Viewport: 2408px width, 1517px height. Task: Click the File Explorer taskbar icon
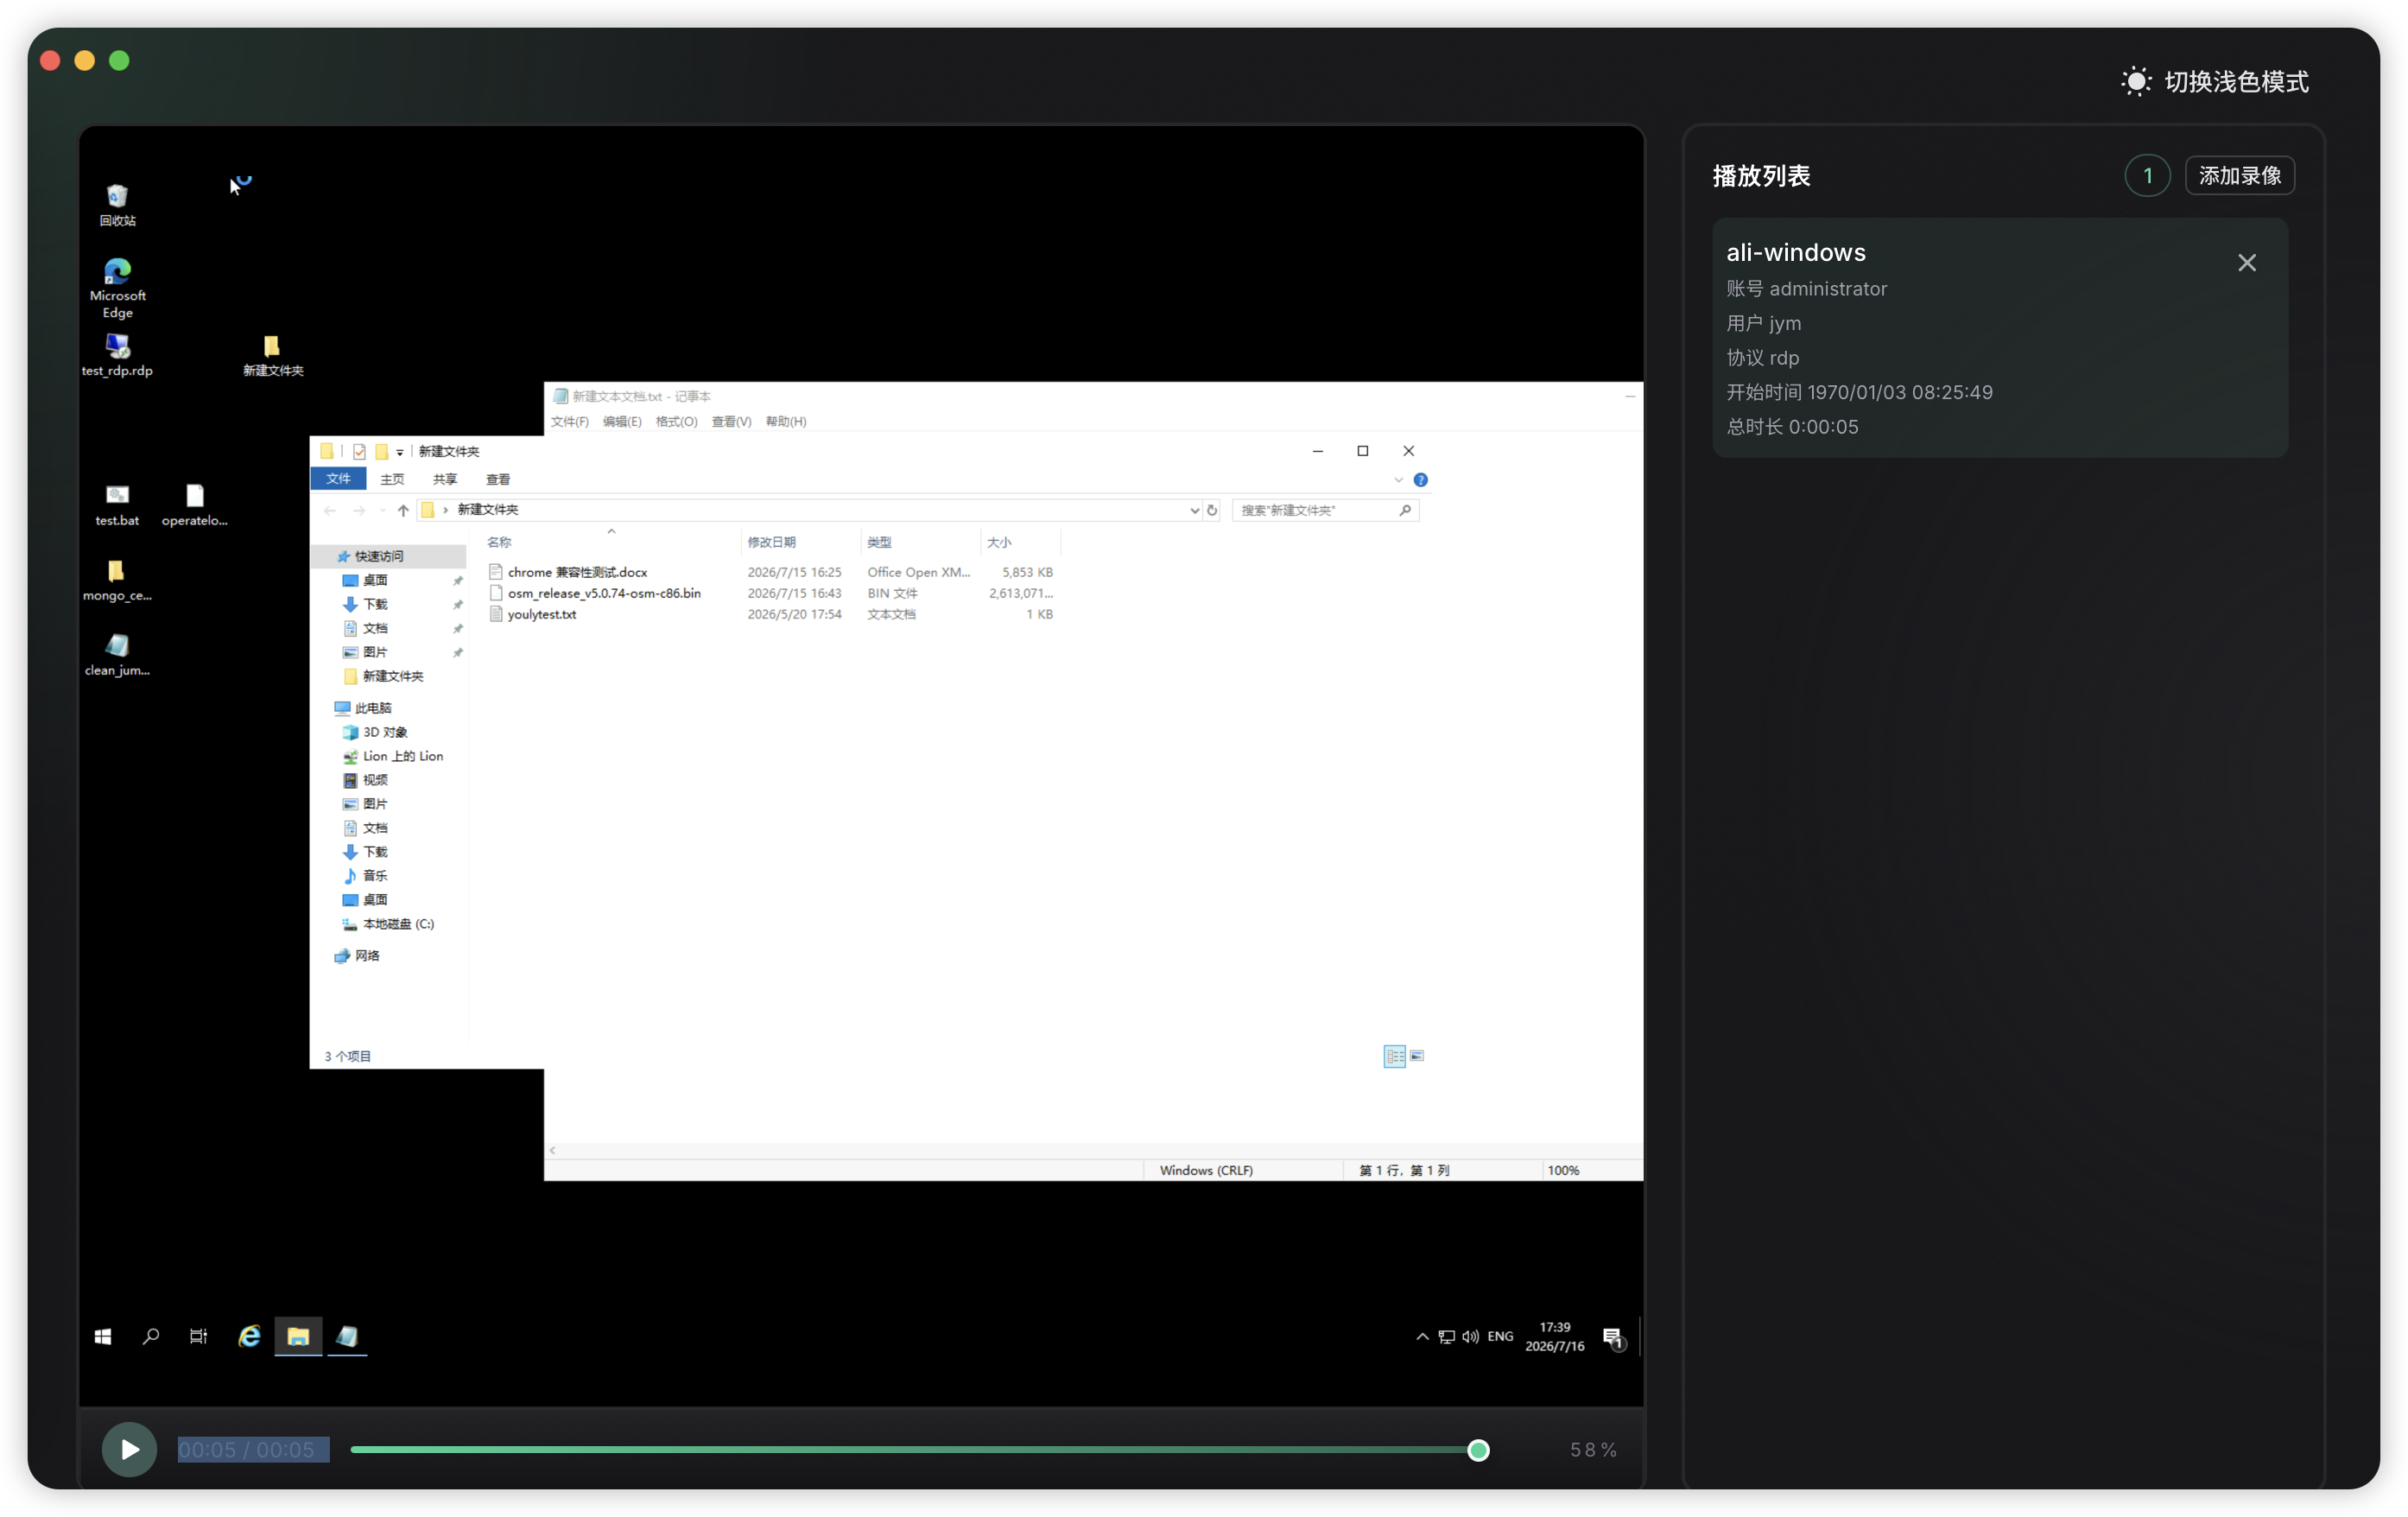(298, 1337)
